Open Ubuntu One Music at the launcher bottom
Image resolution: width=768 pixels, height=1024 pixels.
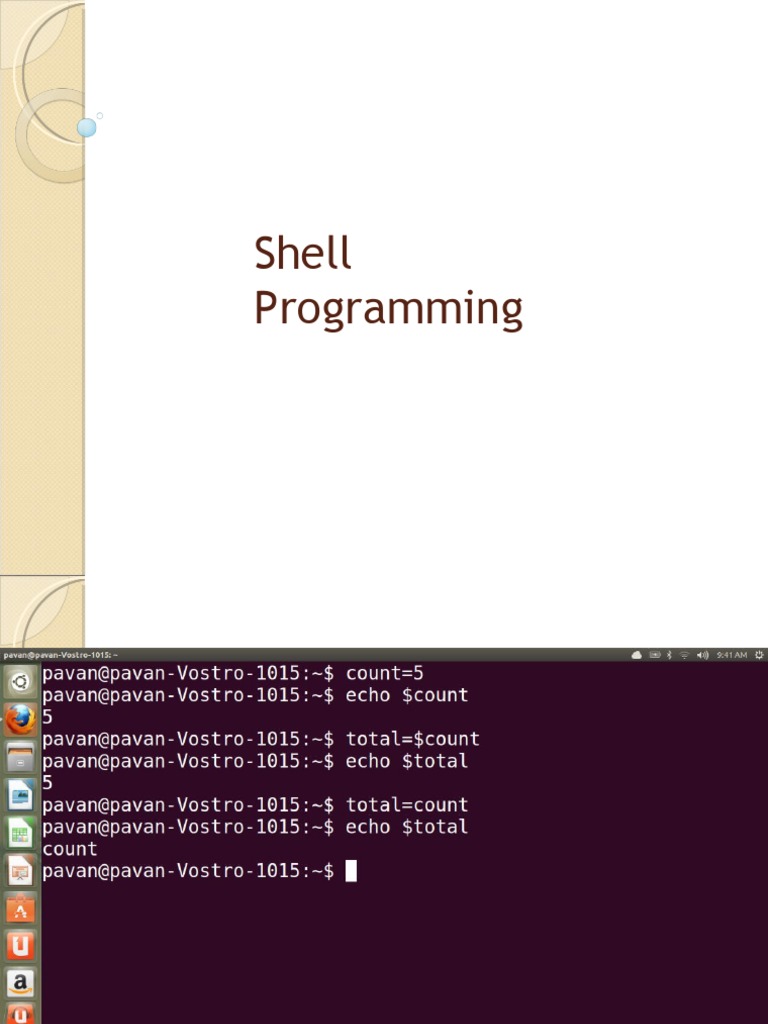tap(20, 1014)
